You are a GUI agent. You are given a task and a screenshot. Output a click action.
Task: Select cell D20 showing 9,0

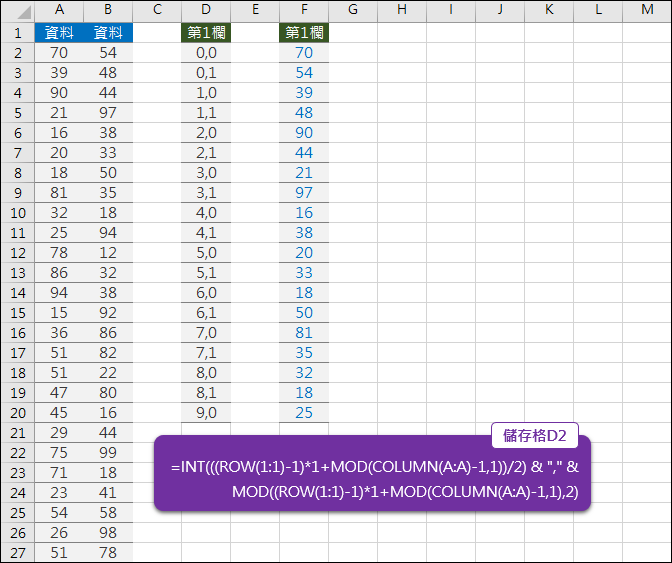point(206,413)
